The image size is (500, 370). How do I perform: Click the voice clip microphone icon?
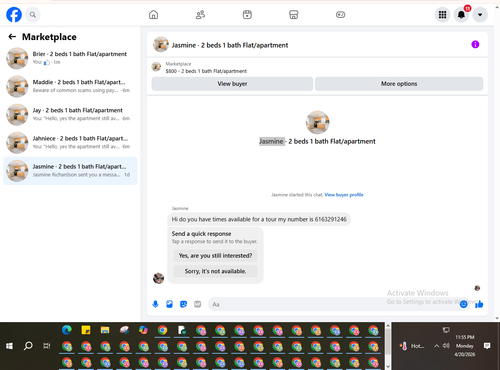(x=155, y=304)
